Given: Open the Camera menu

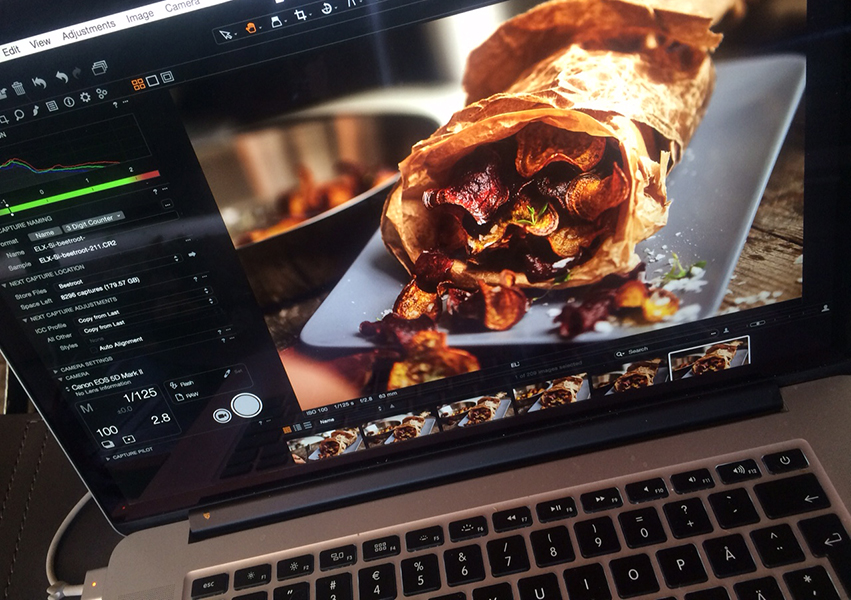Looking at the screenshot, I should pyautogui.click(x=182, y=6).
